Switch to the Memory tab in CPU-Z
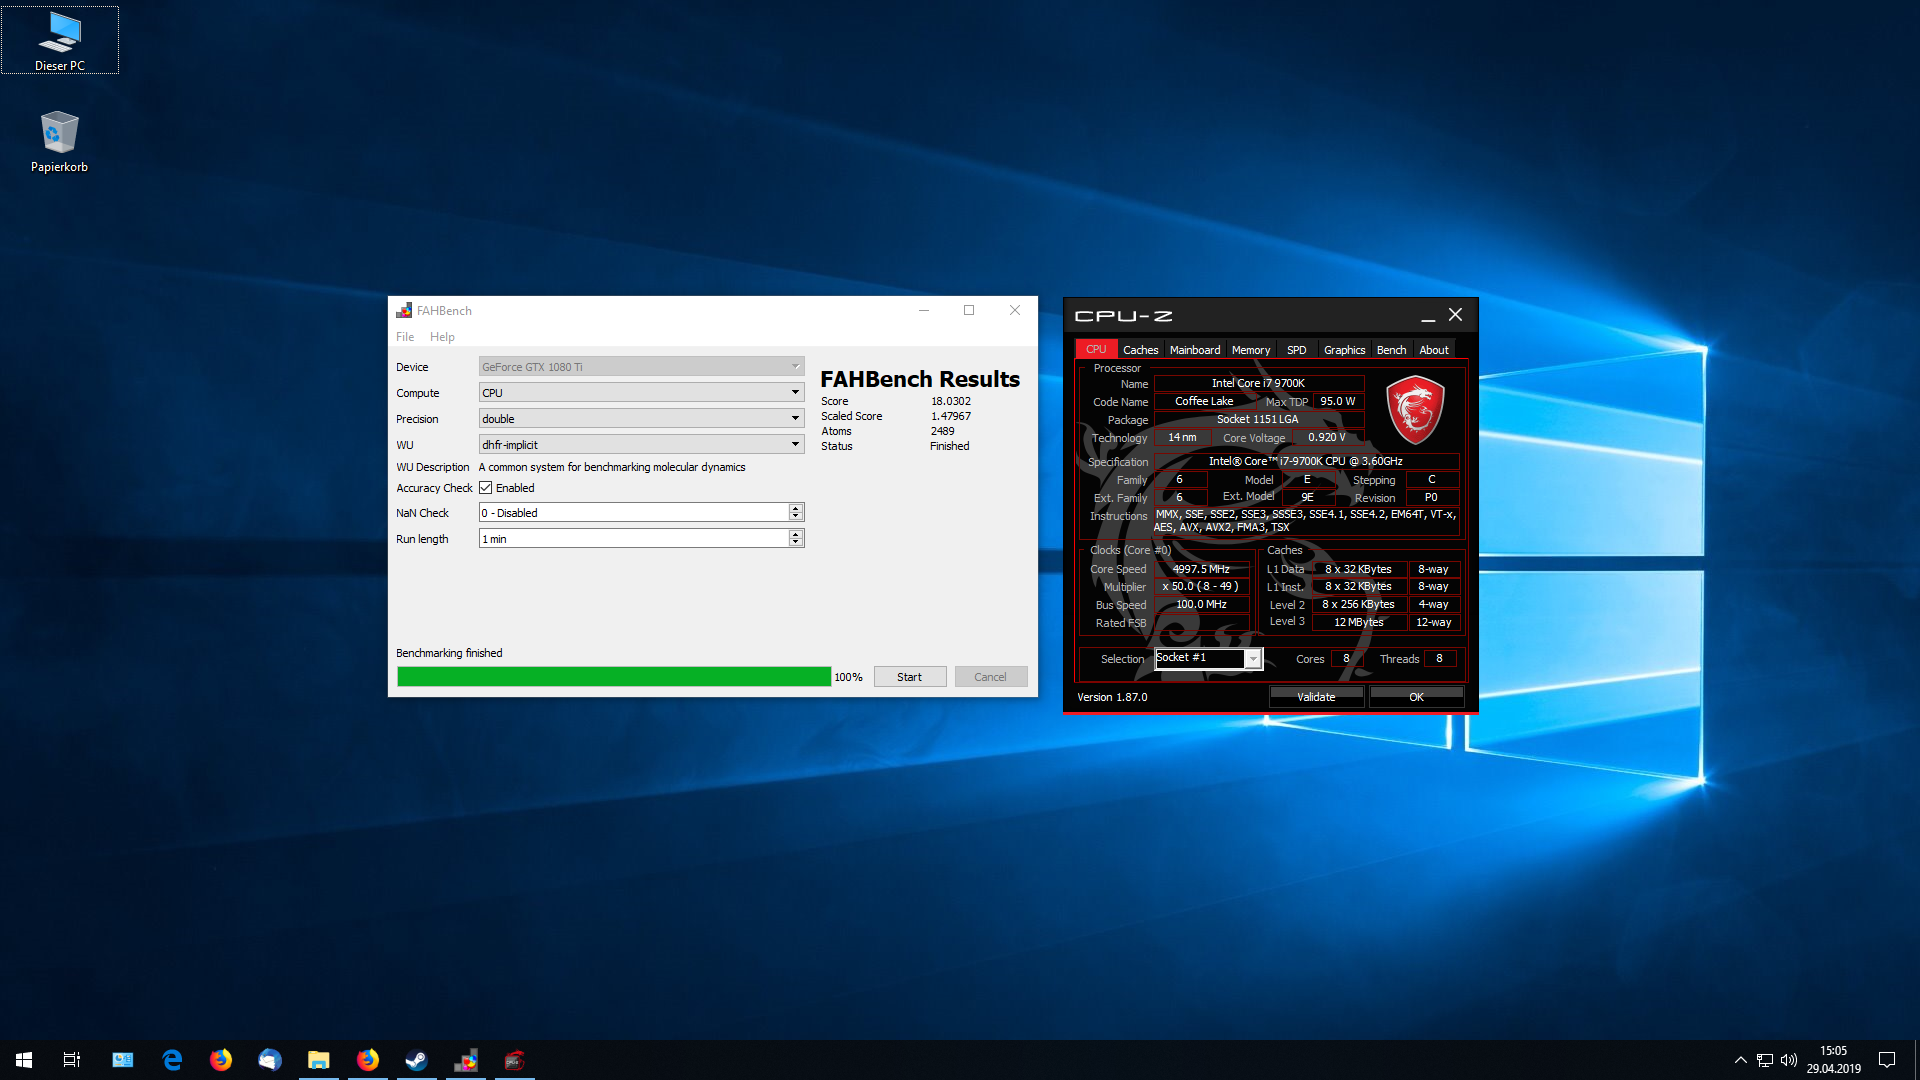This screenshot has width=1920, height=1080. [x=1250, y=350]
